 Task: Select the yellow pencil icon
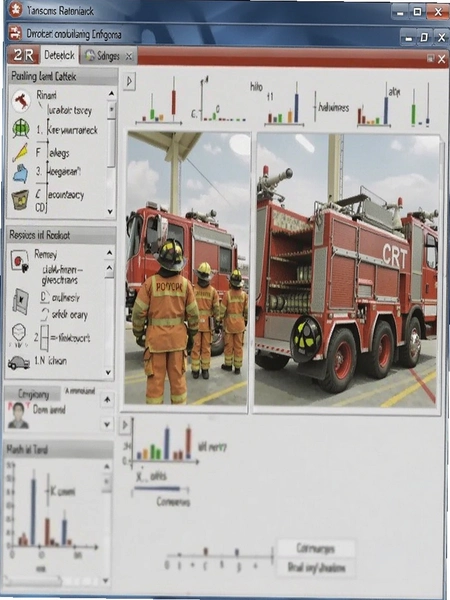tap(20, 152)
